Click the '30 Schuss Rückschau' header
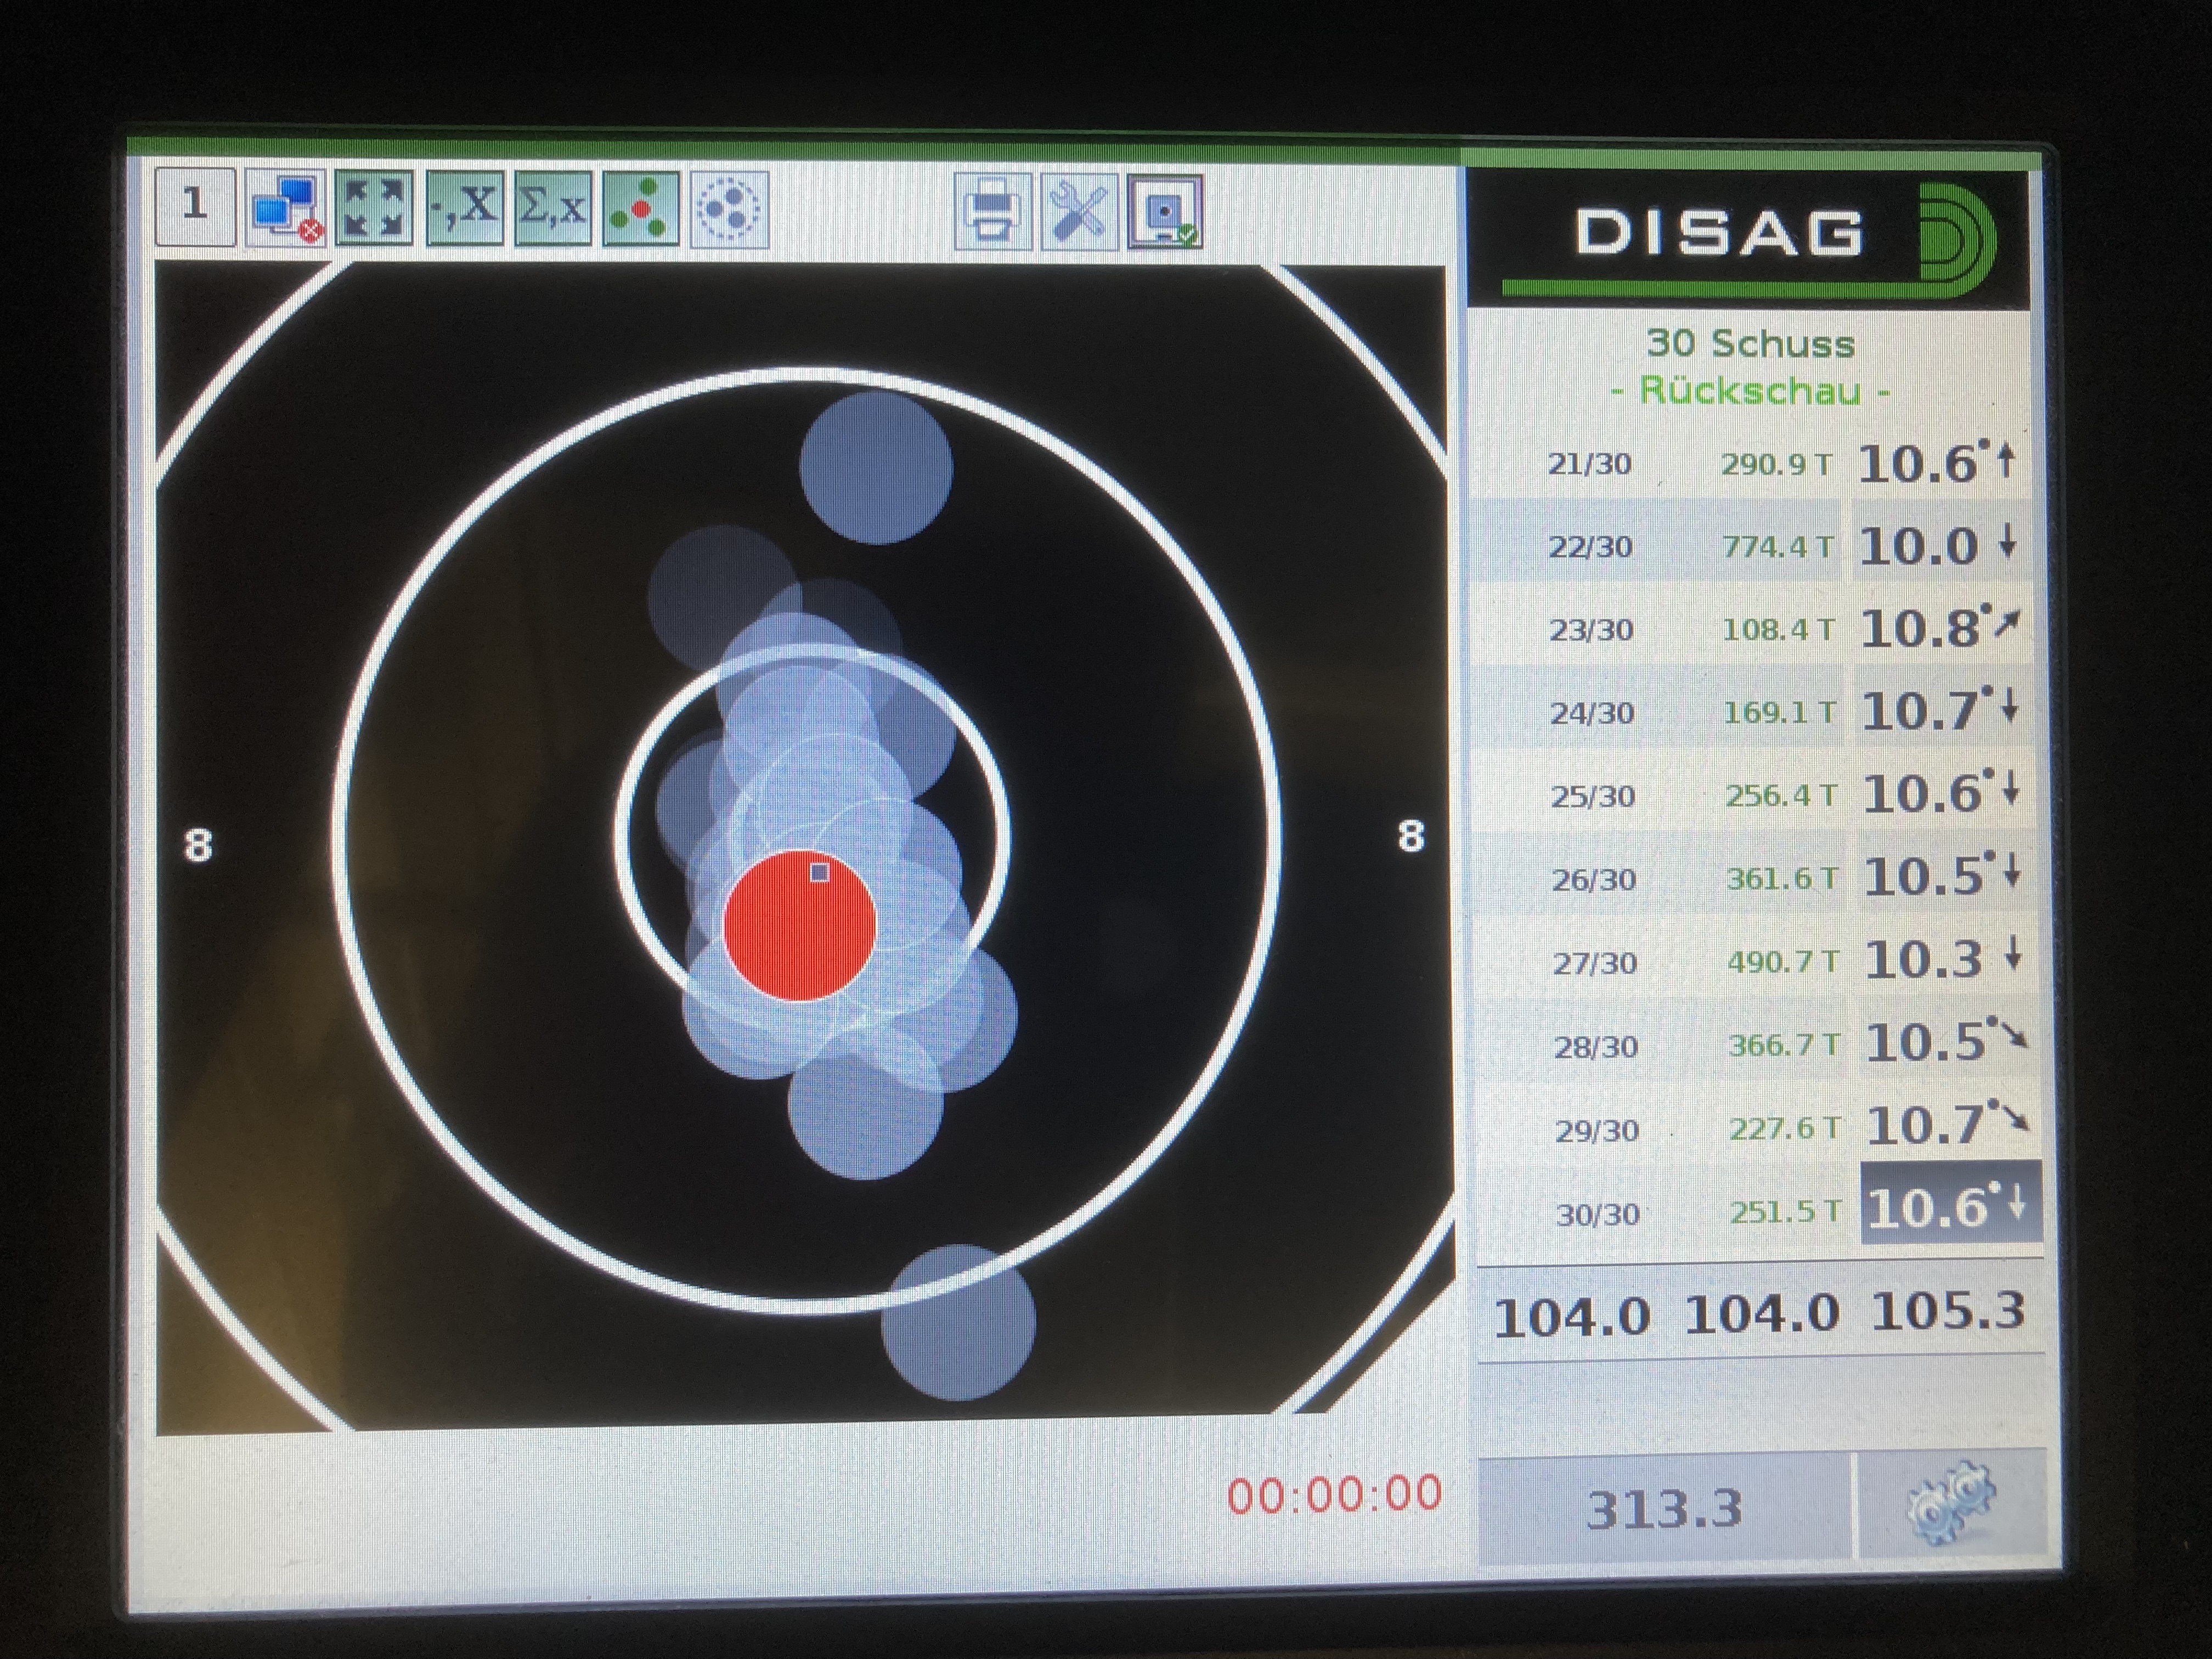 [1750, 366]
